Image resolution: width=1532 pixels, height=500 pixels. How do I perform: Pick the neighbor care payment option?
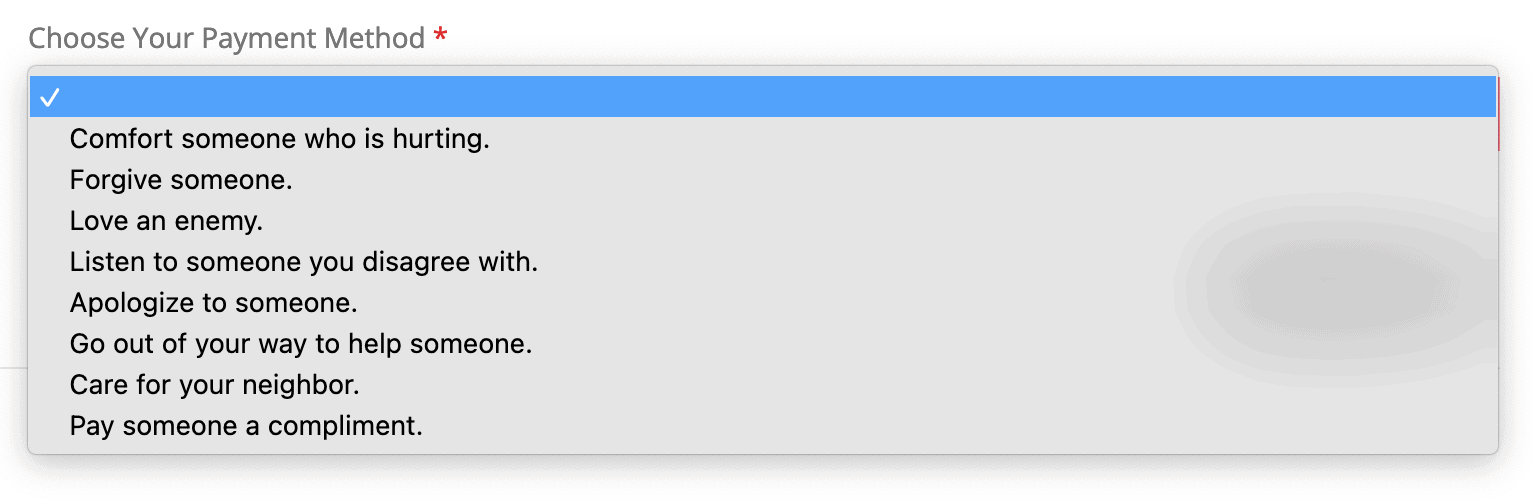point(214,385)
